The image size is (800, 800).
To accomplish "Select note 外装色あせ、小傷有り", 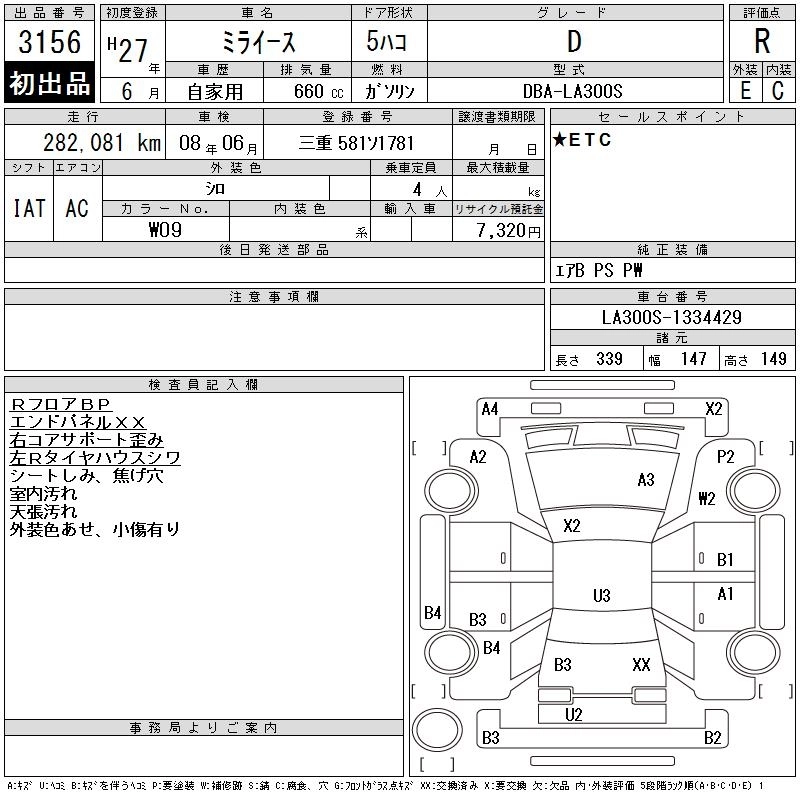I will point(95,529).
